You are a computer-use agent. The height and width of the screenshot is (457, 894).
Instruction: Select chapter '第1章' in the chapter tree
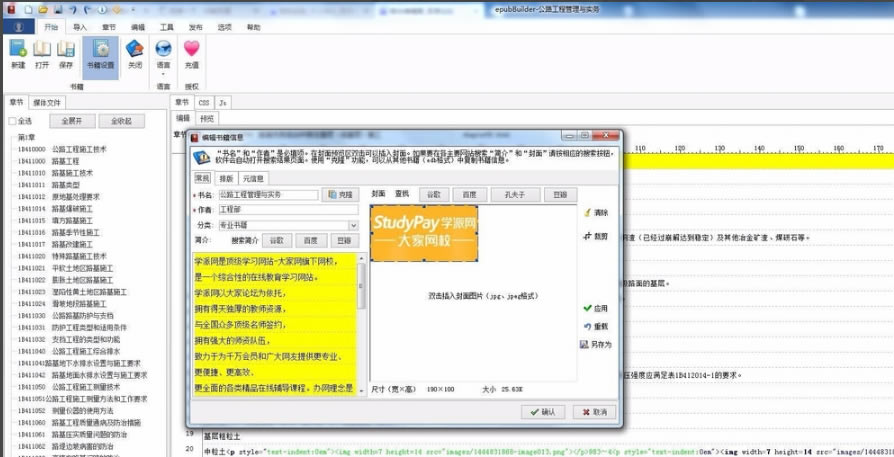pos(27,137)
